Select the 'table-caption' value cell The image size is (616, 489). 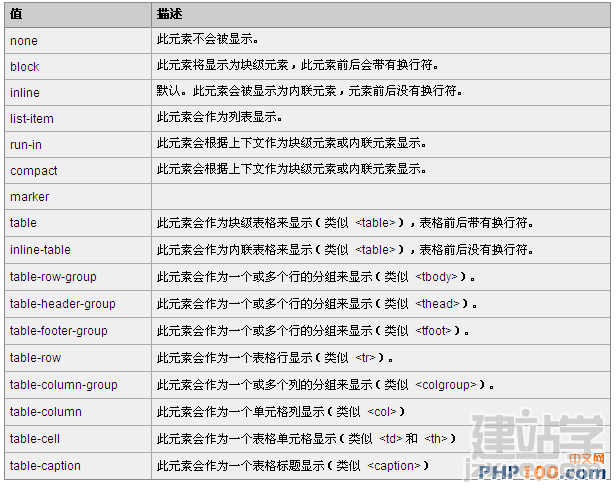point(78,466)
